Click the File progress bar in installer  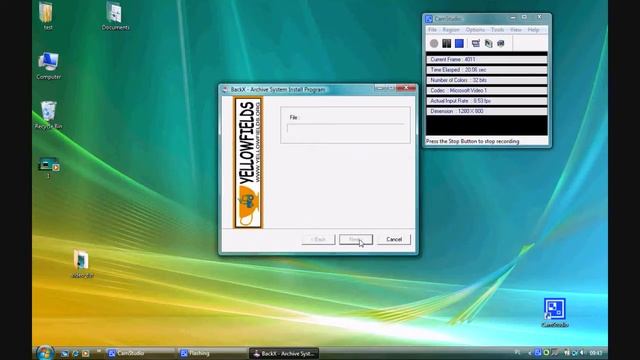click(x=346, y=128)
